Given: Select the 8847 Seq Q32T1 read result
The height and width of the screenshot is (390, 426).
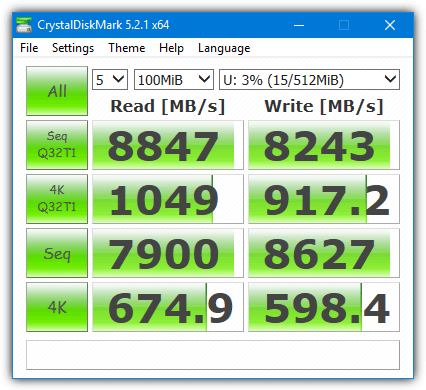Looking at the screenshot, I should pos(168,145).
